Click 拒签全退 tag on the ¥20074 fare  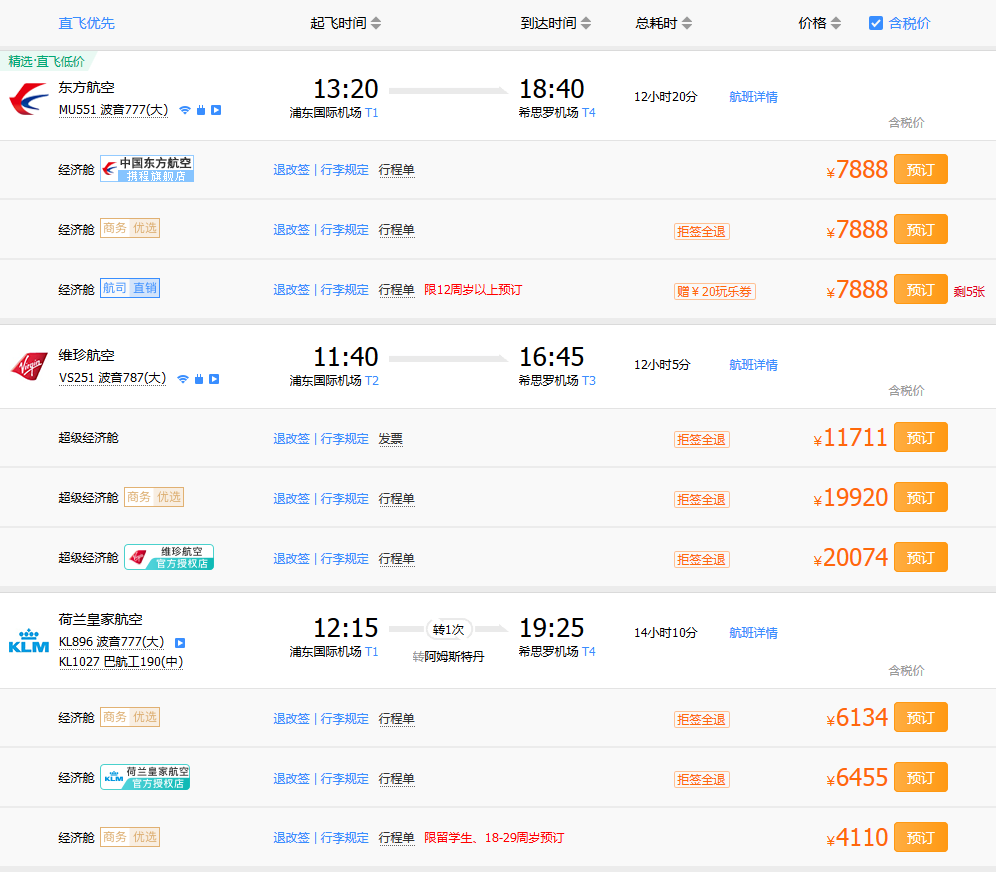(701, 560)
